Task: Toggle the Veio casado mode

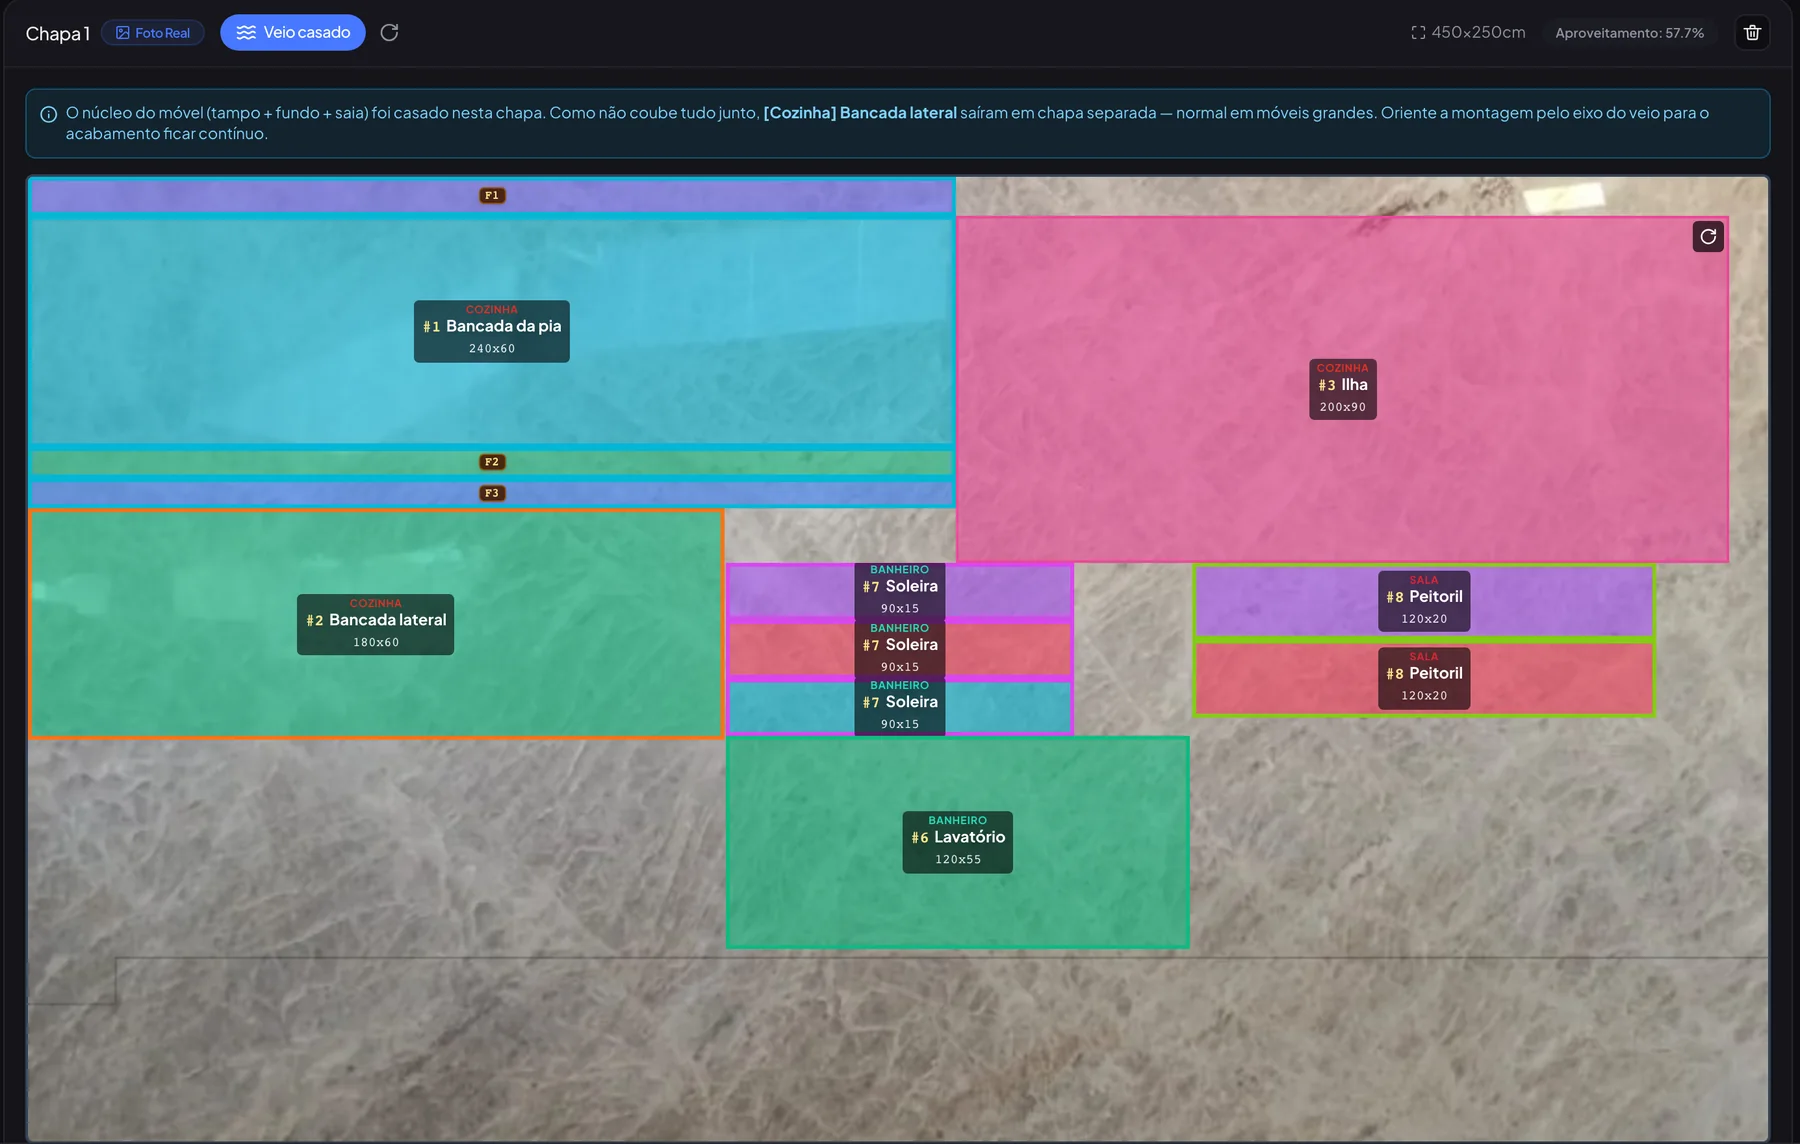Action: point(293,33)
